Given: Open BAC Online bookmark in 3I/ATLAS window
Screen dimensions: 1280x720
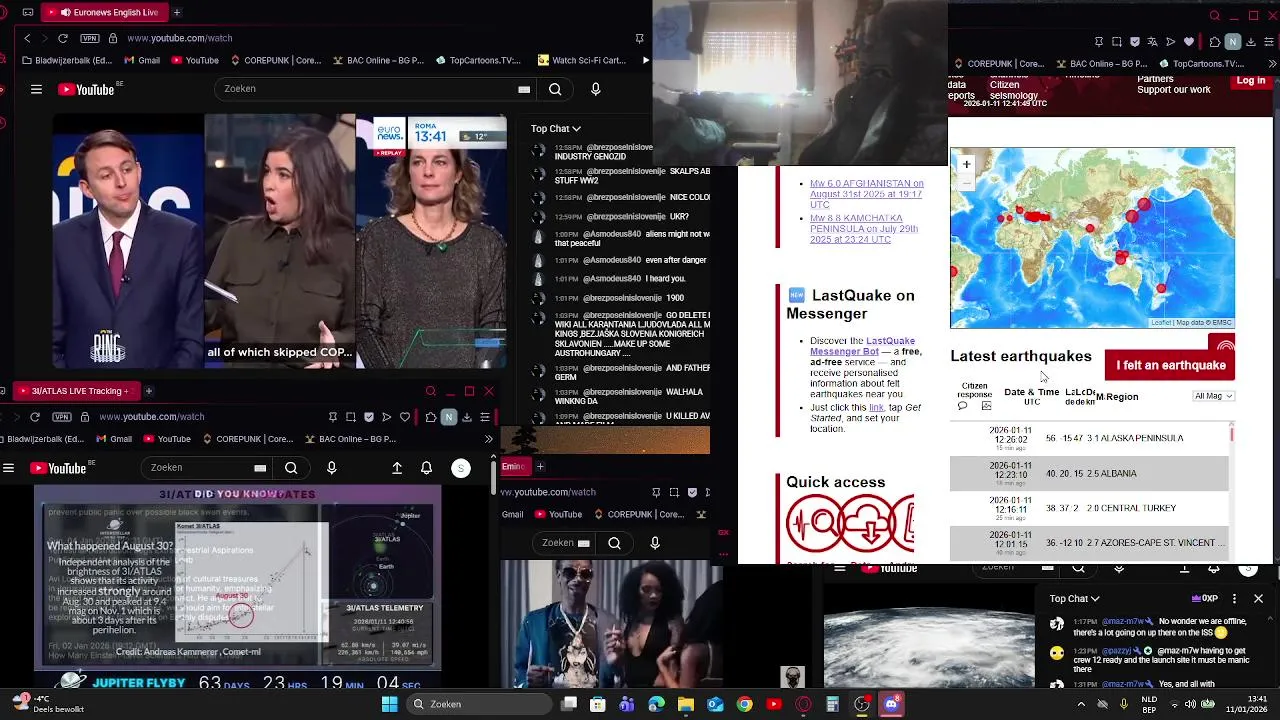Looking at the screenshot, I should [349, 439].
